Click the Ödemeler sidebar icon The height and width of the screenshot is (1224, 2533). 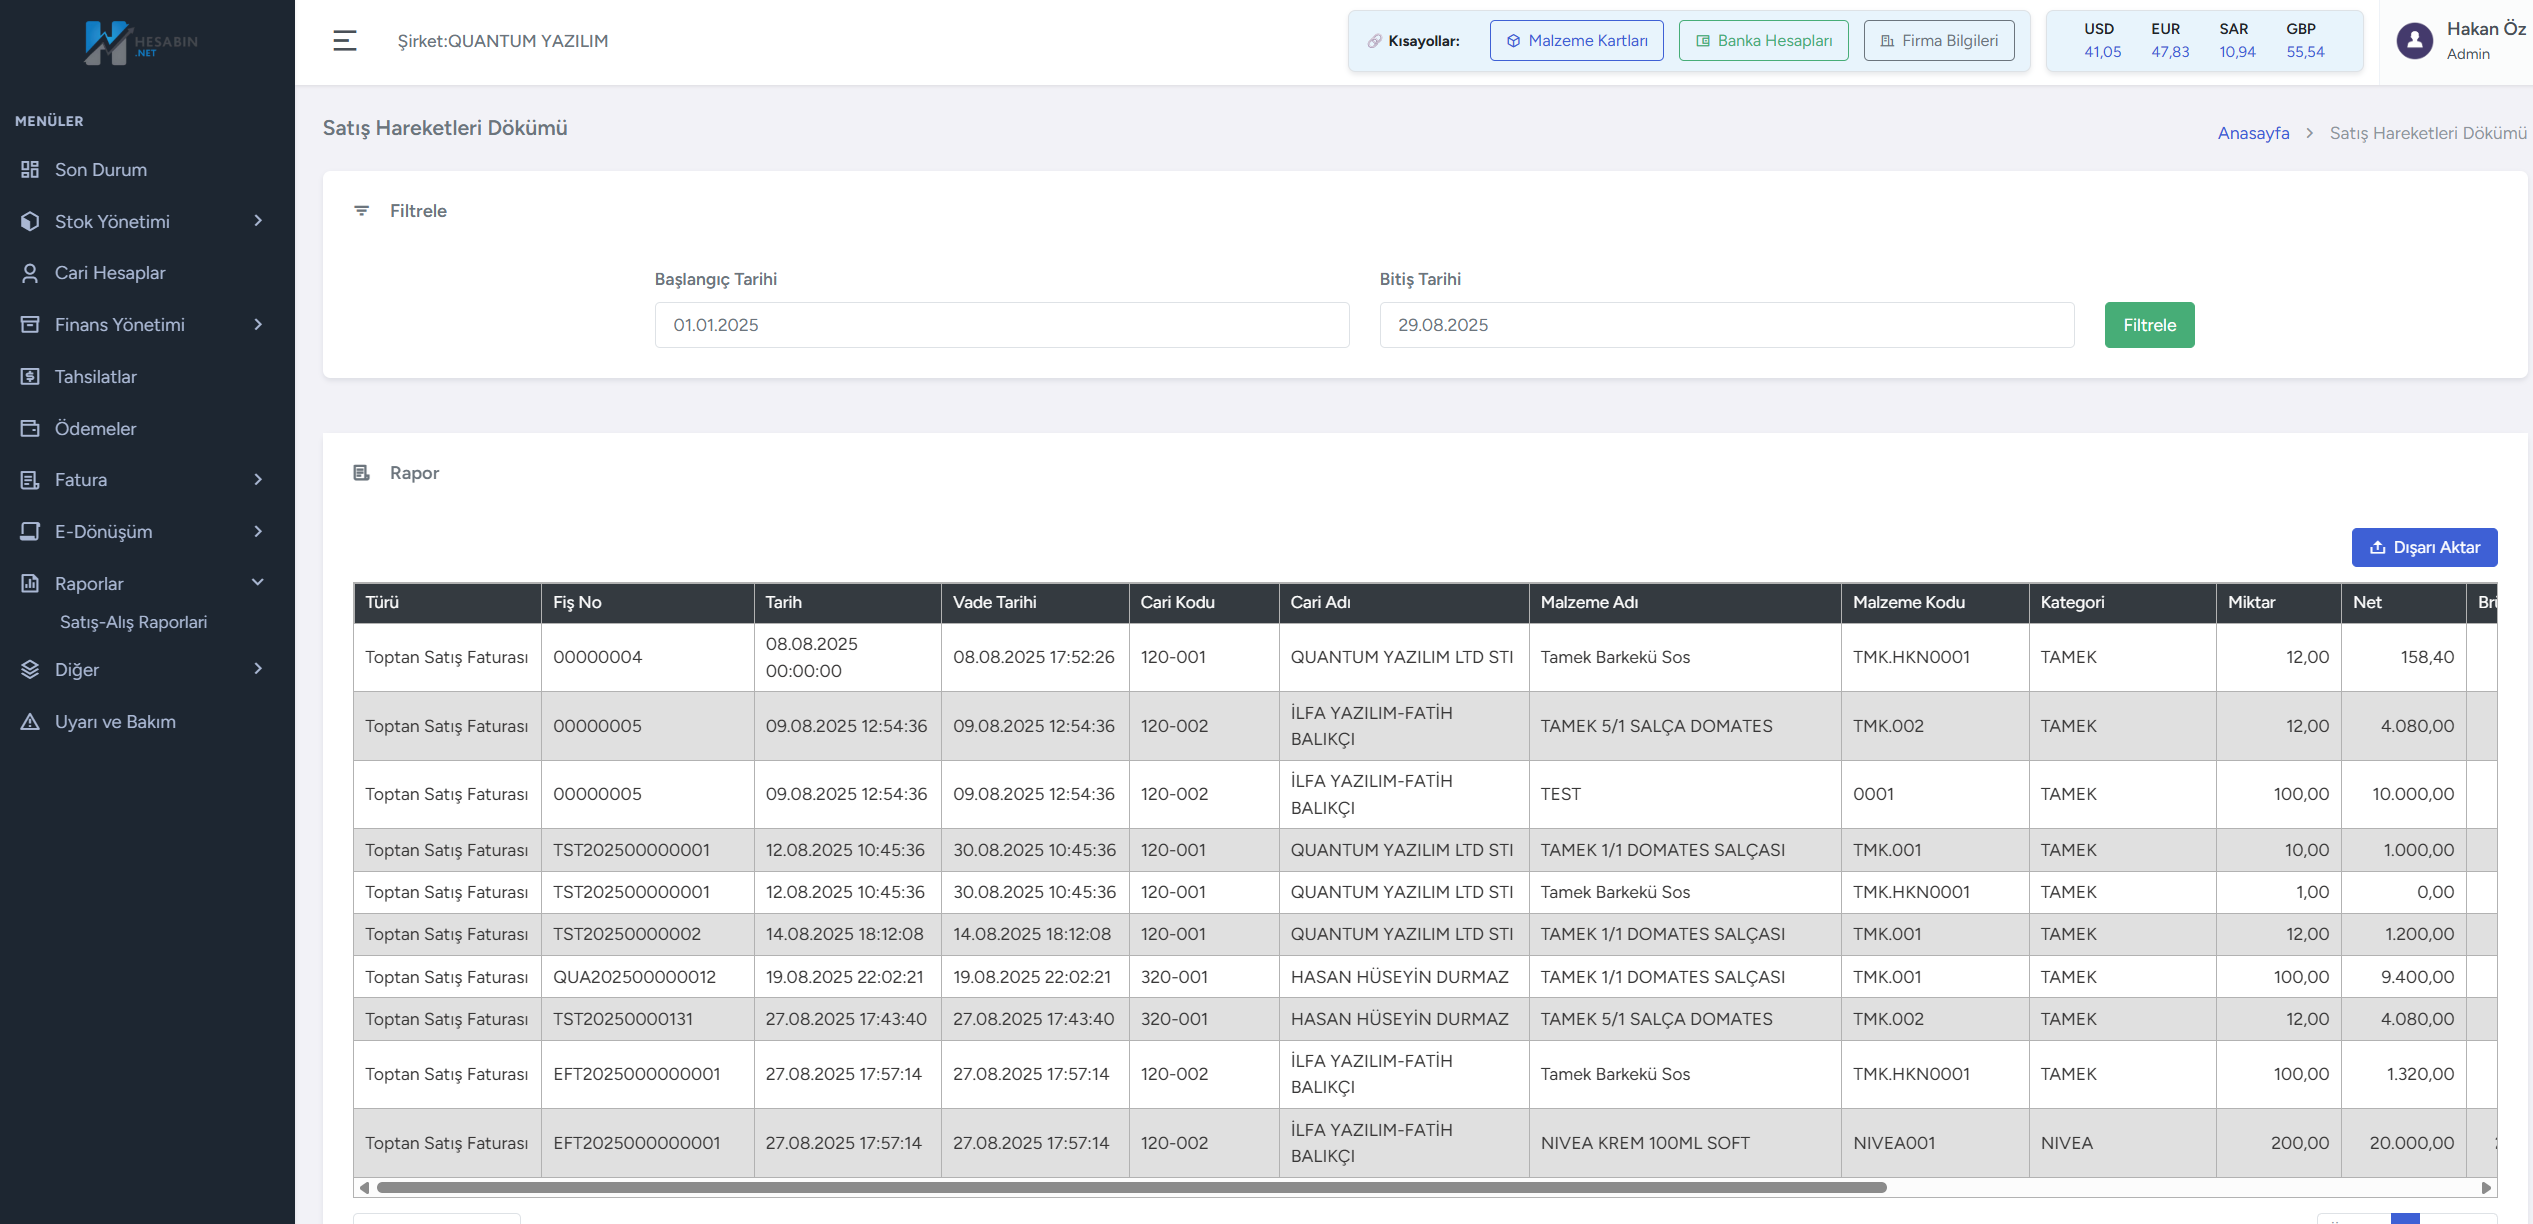click(x=30, y=429)
